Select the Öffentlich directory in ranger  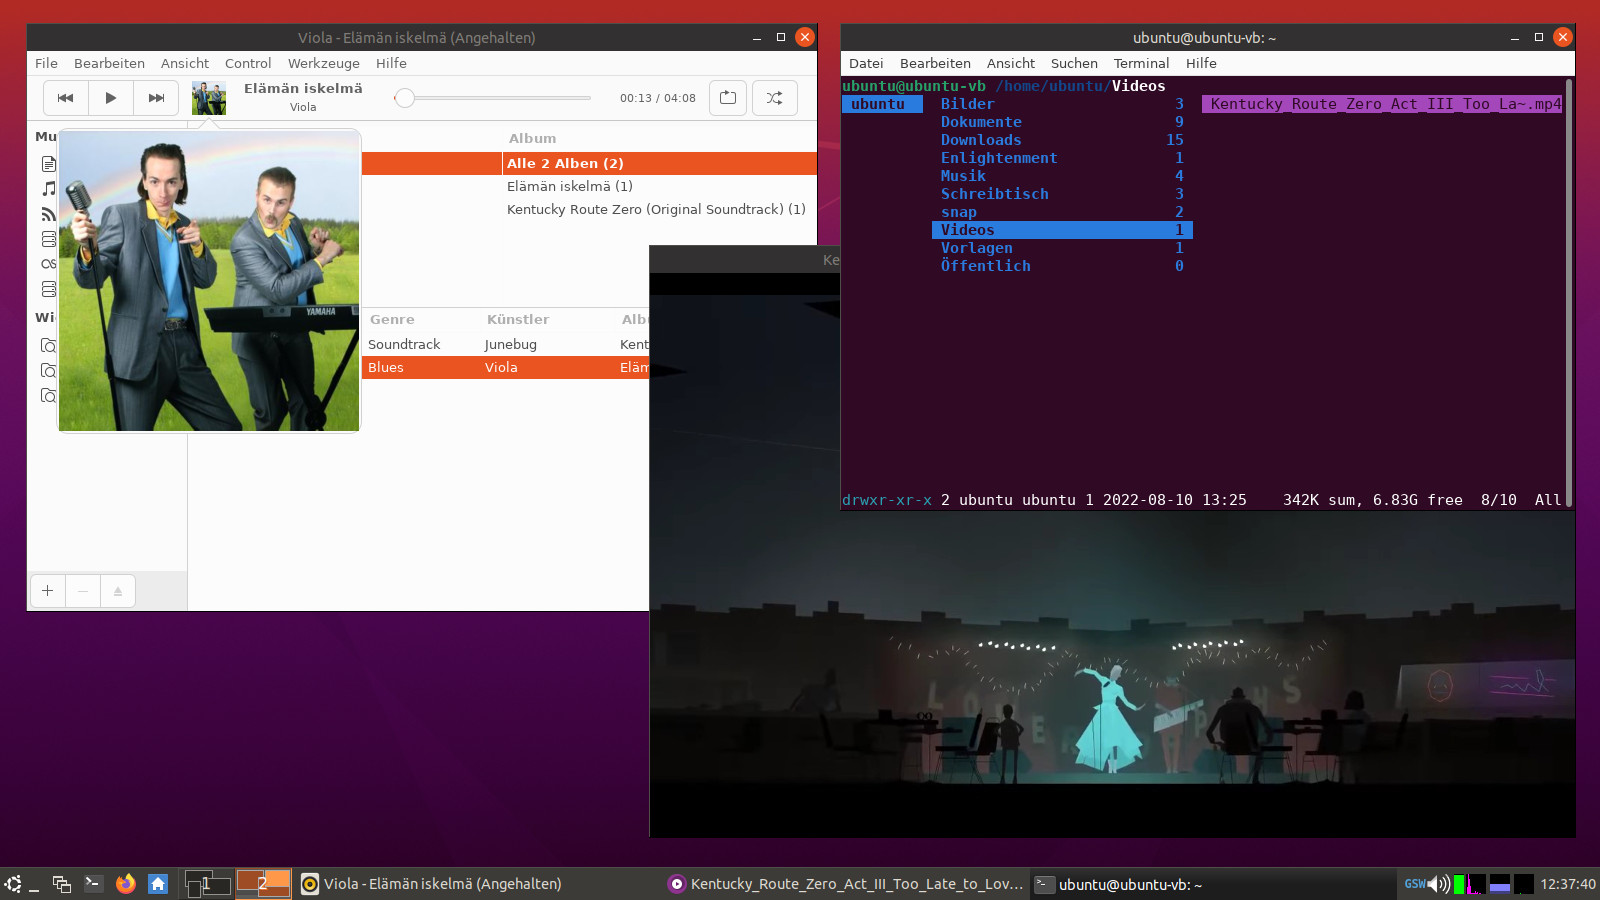tap(1062, 266)
